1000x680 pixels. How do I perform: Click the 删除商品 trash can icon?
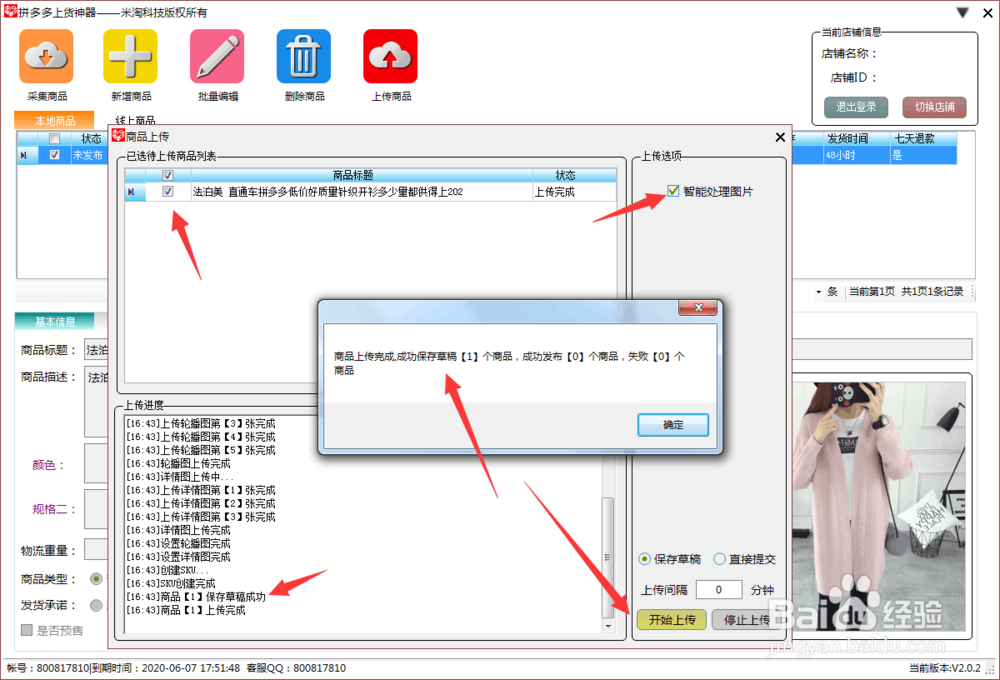click(x=304, y=56)
